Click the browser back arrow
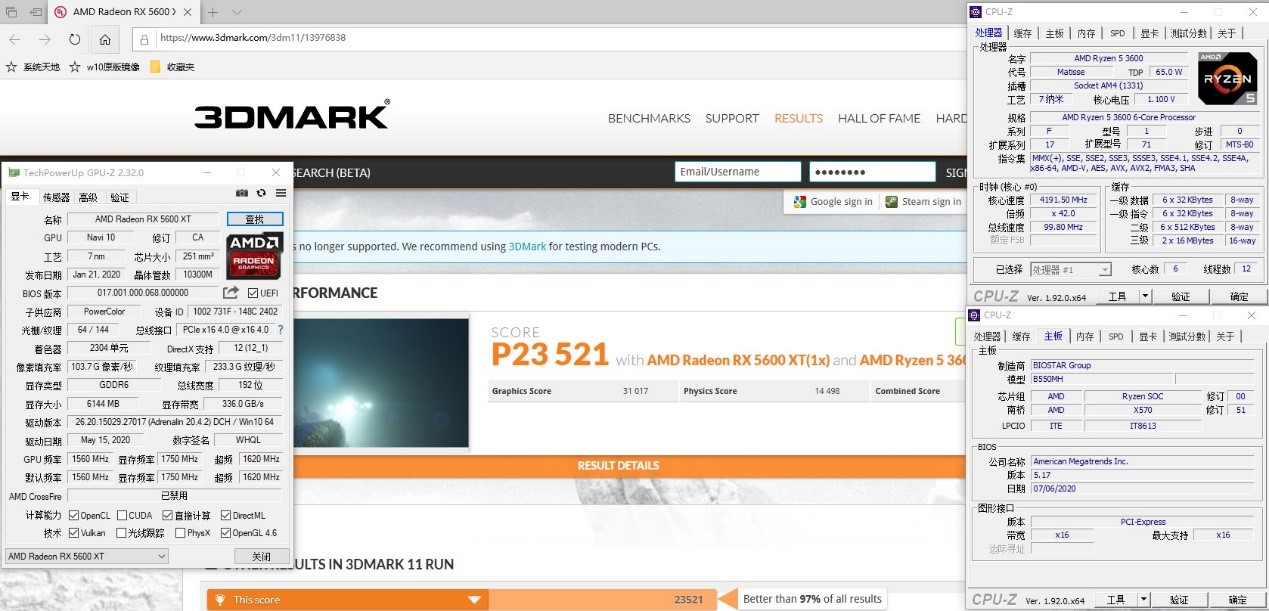The image size is (1269, 611). tap(14, 39)
